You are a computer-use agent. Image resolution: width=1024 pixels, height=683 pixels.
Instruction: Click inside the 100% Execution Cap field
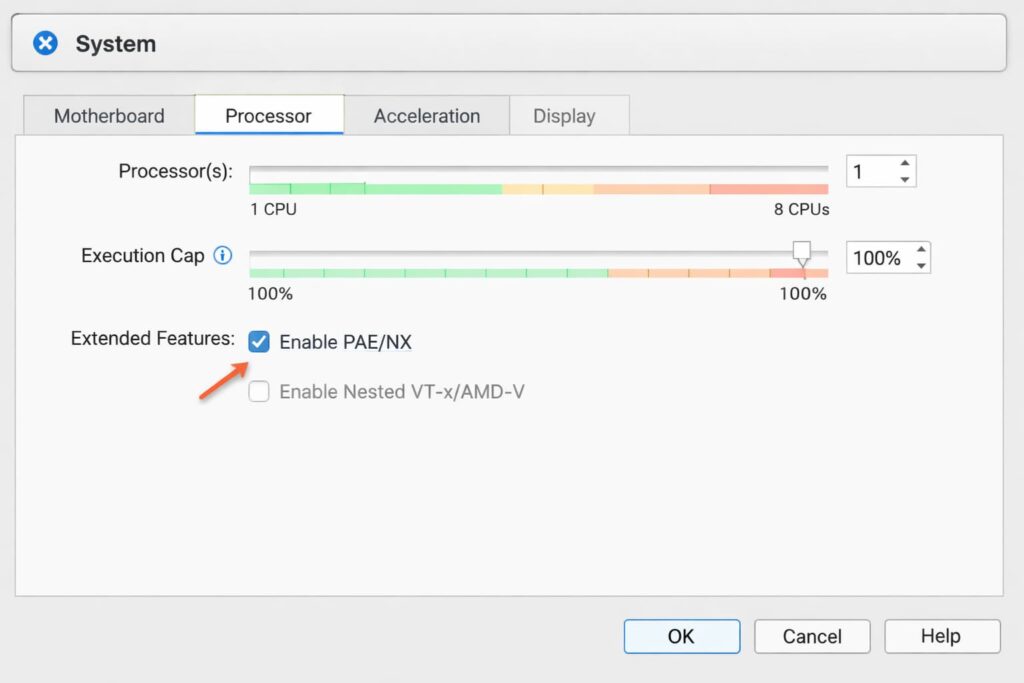tap(878, 257)
